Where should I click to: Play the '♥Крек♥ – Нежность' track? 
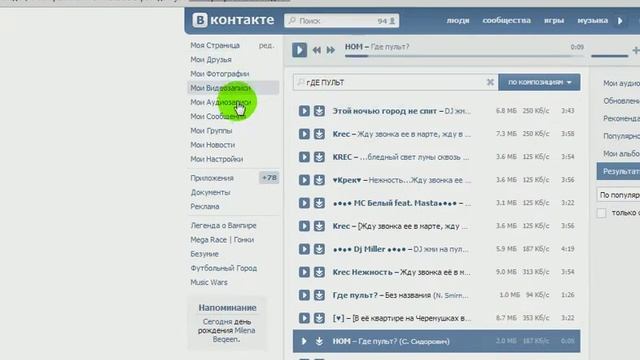coord(304,180)
